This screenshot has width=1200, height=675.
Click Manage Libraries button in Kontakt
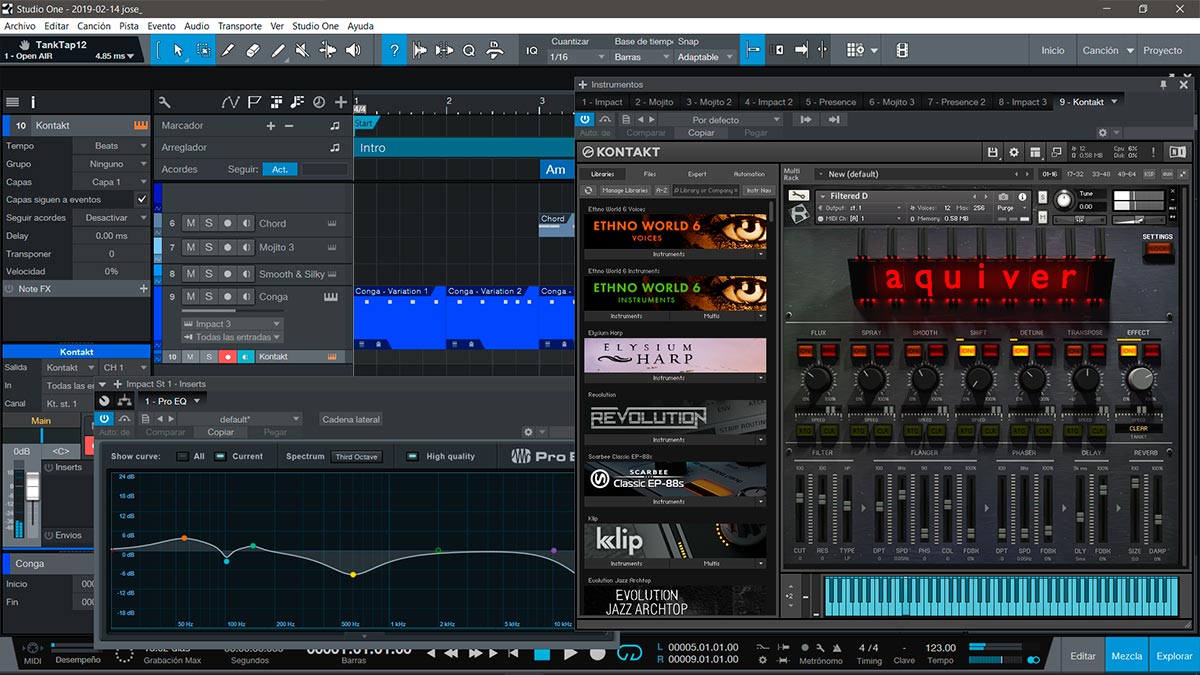pos(625,190)
